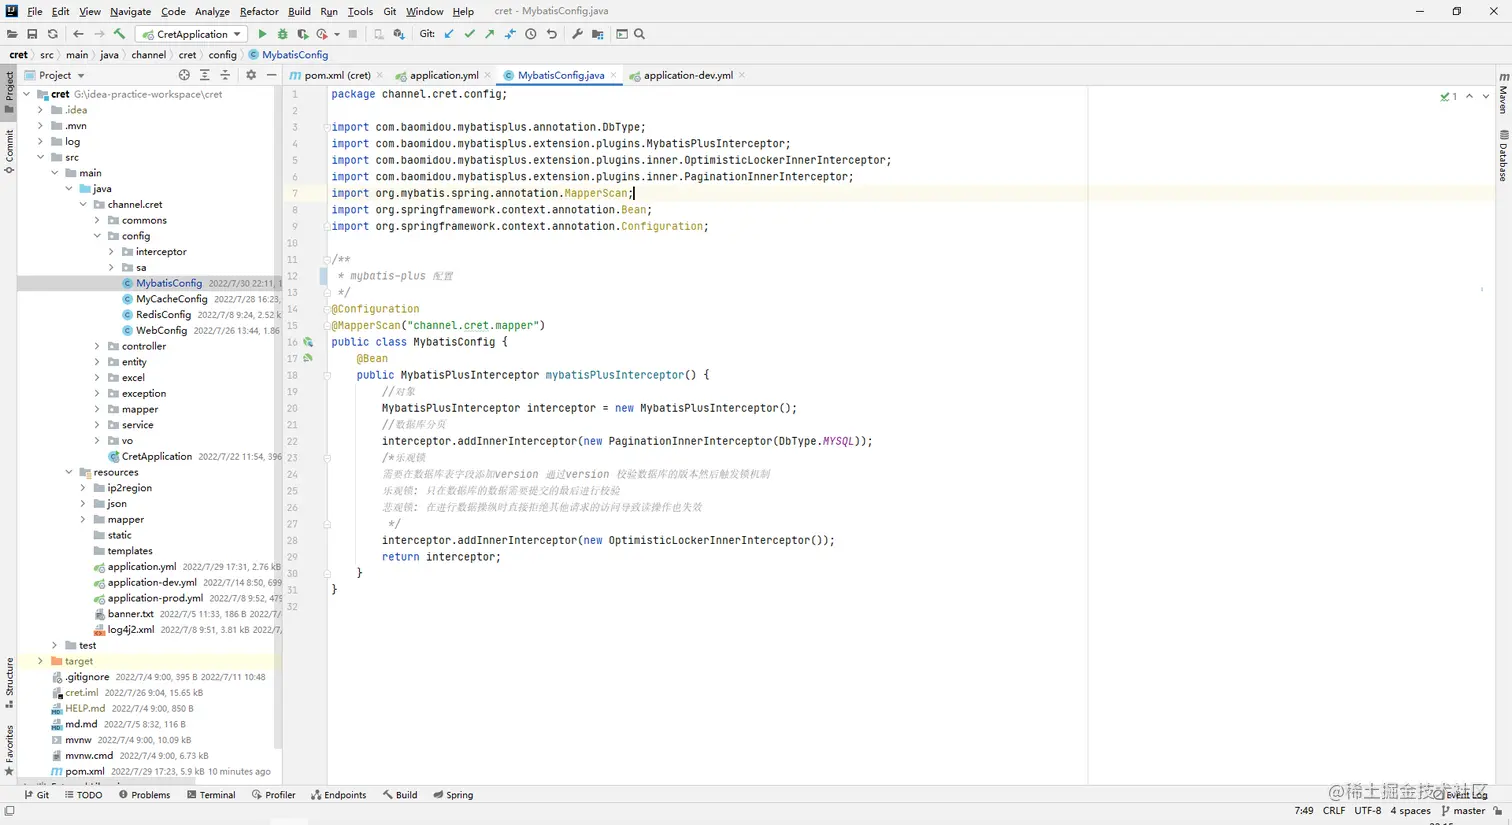The height and width of the screenshot is (825, 1512).
Task: Start debugging via the bug icon
Action: point(281,34)
